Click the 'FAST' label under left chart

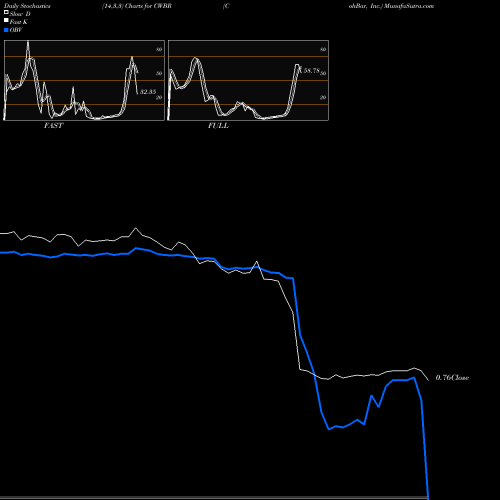click(53, 126)
